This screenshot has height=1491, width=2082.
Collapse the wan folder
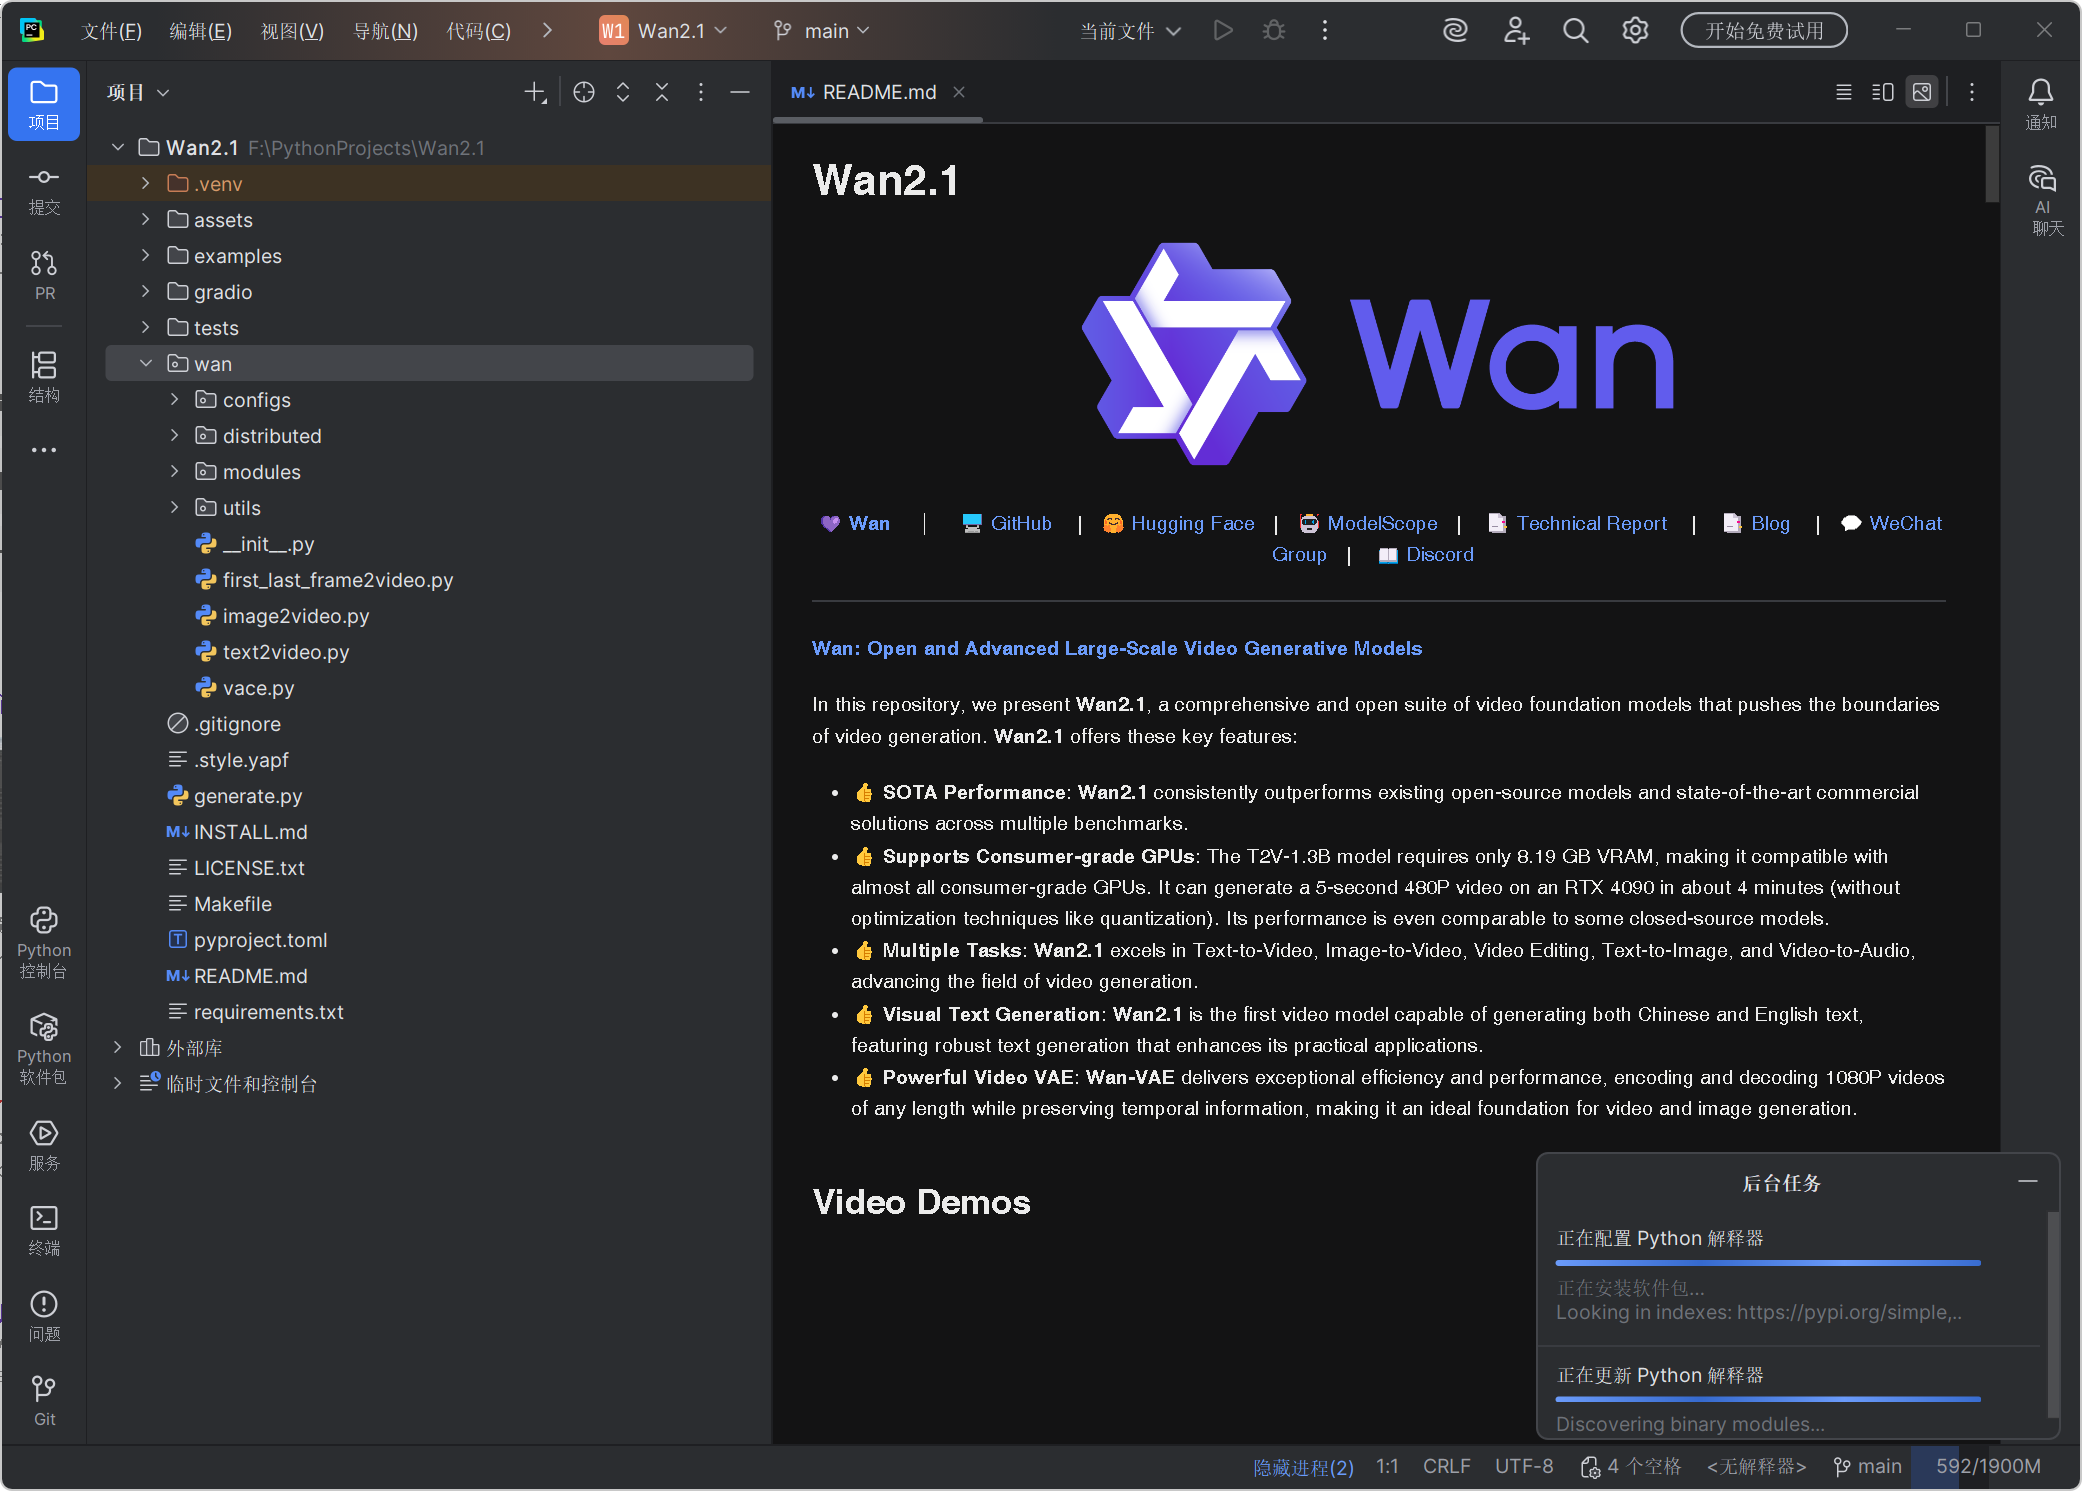(146, 364)
